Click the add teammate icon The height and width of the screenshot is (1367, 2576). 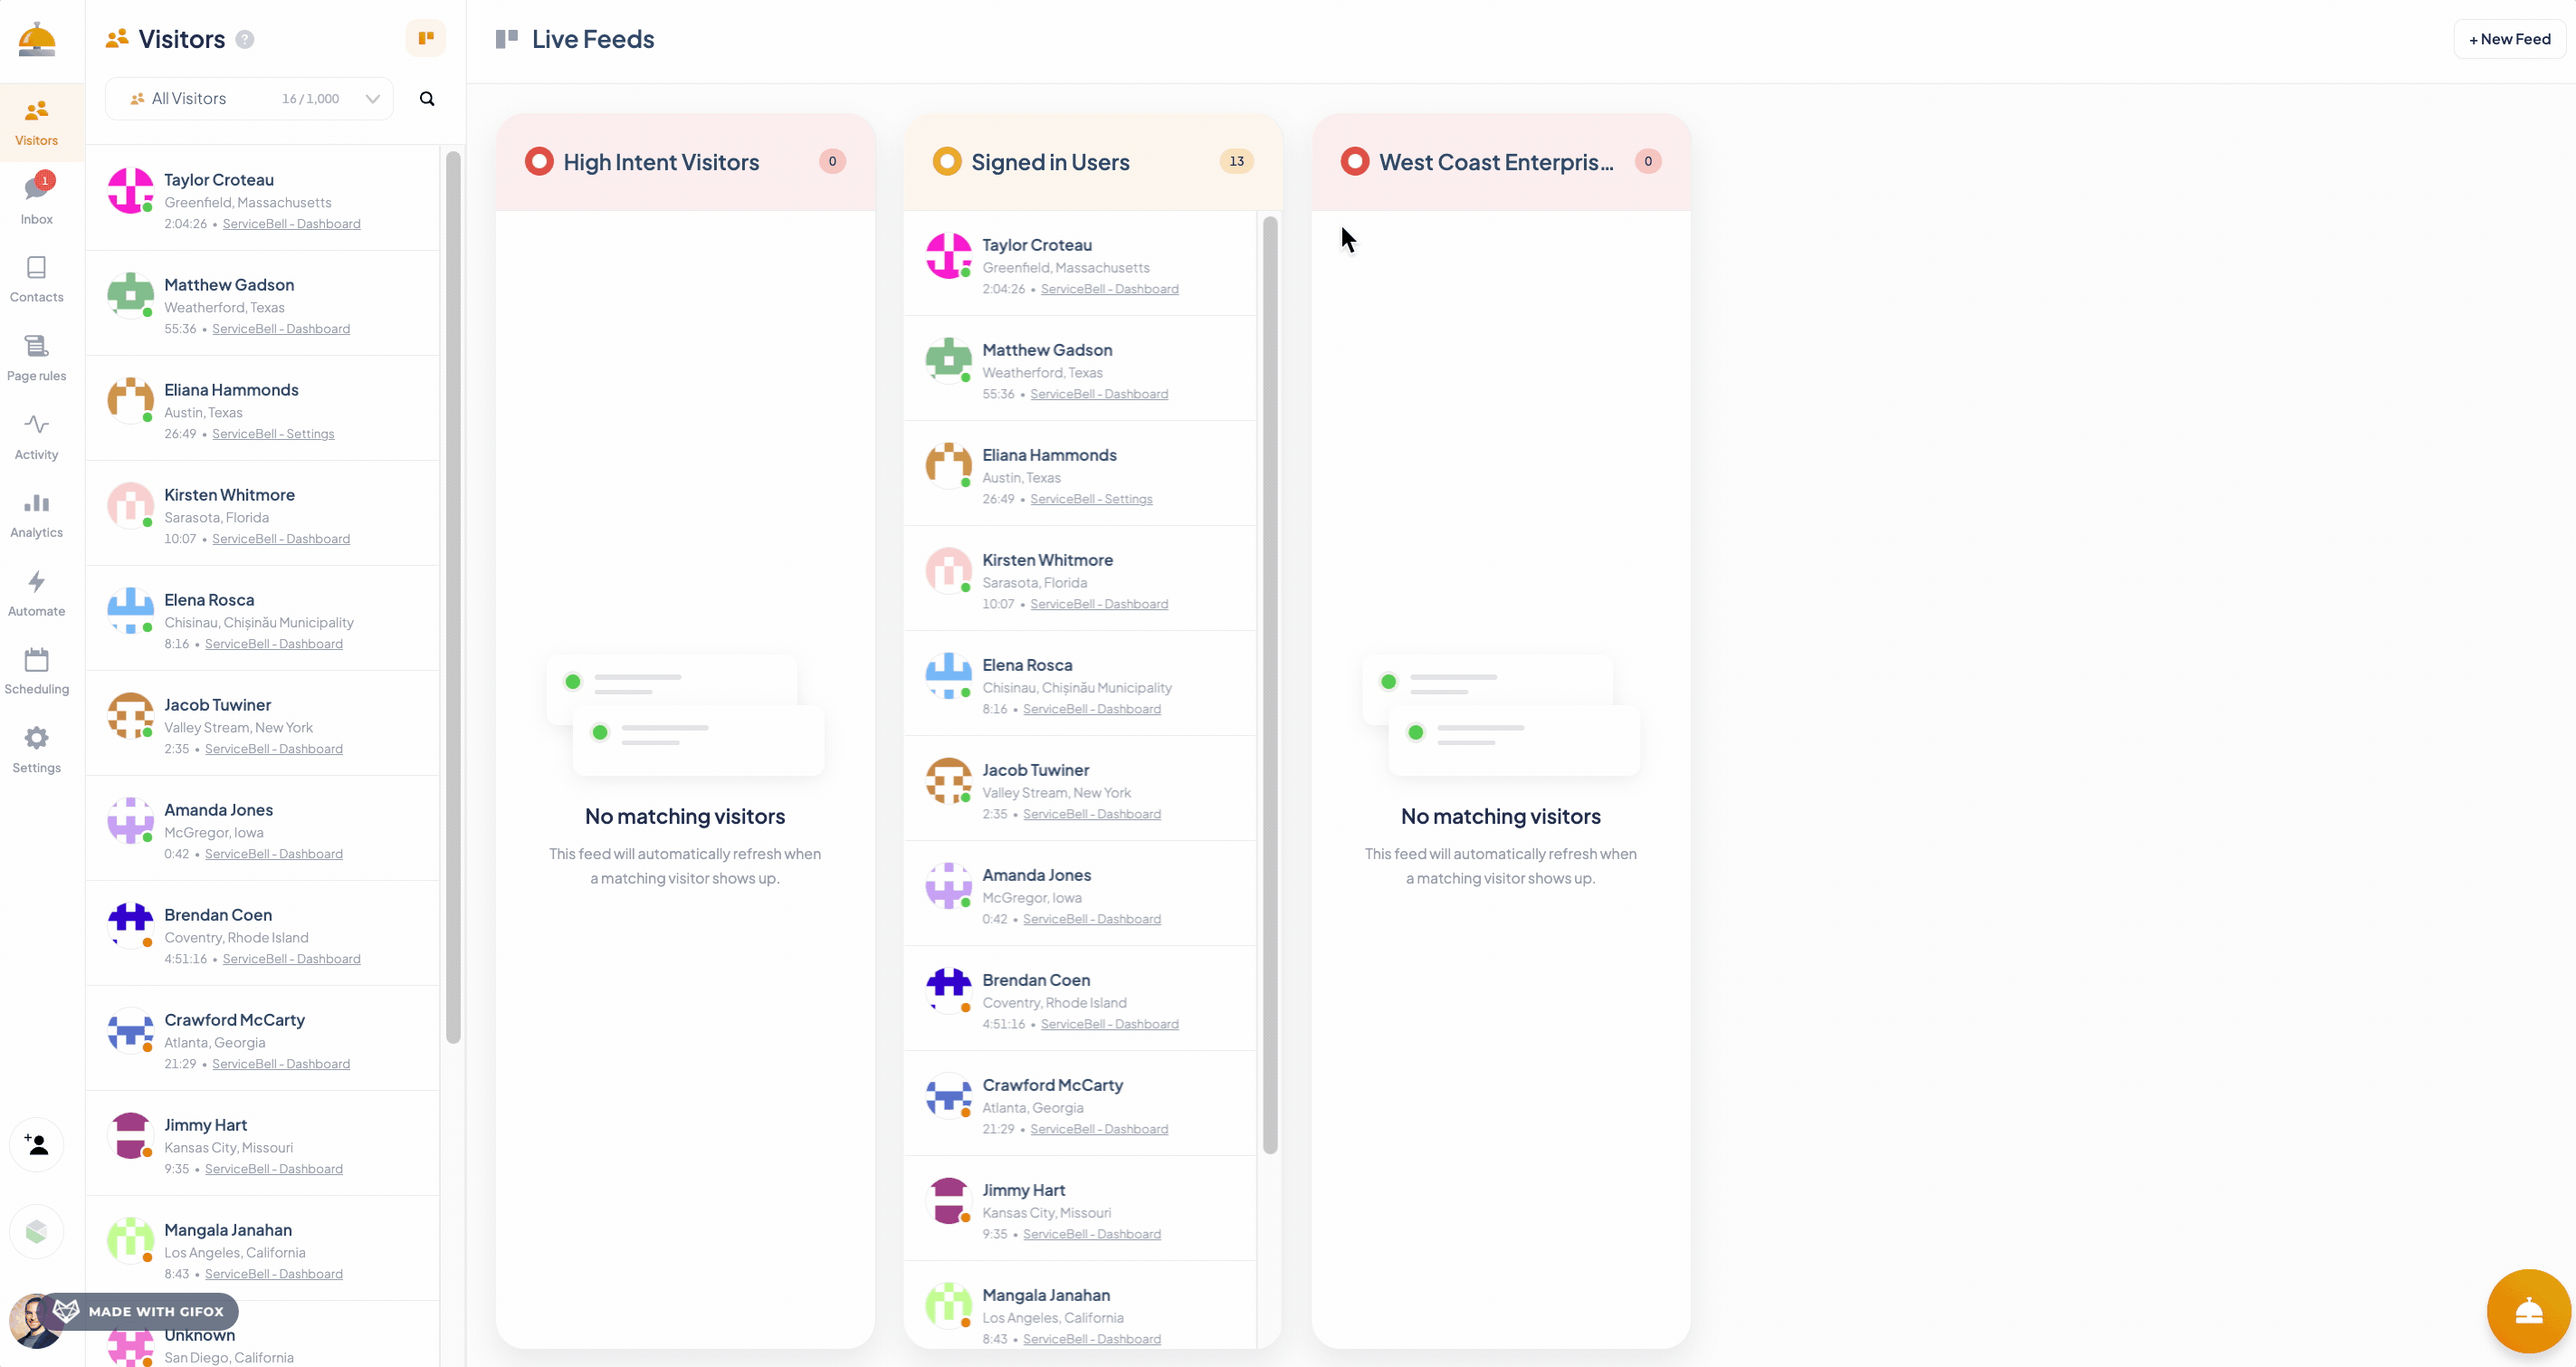[x=37, y=1144]
